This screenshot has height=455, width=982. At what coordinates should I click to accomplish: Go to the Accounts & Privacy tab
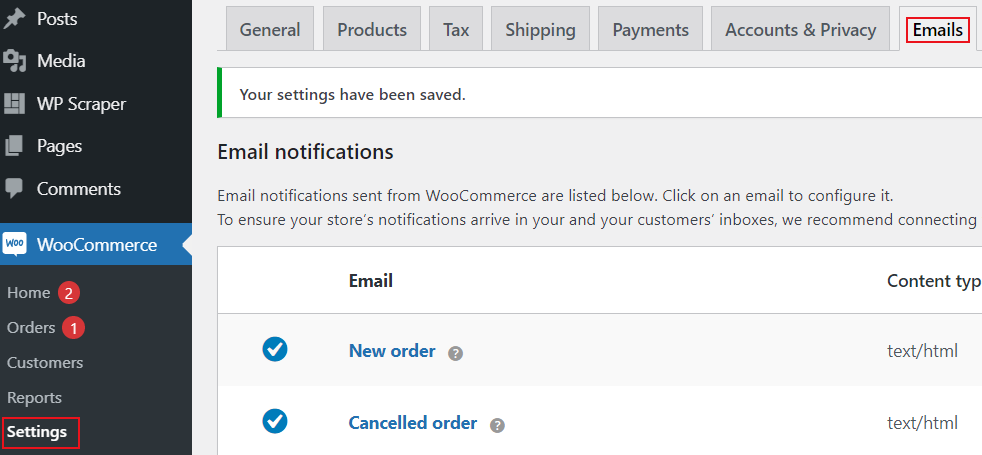(x=800, y=29)
